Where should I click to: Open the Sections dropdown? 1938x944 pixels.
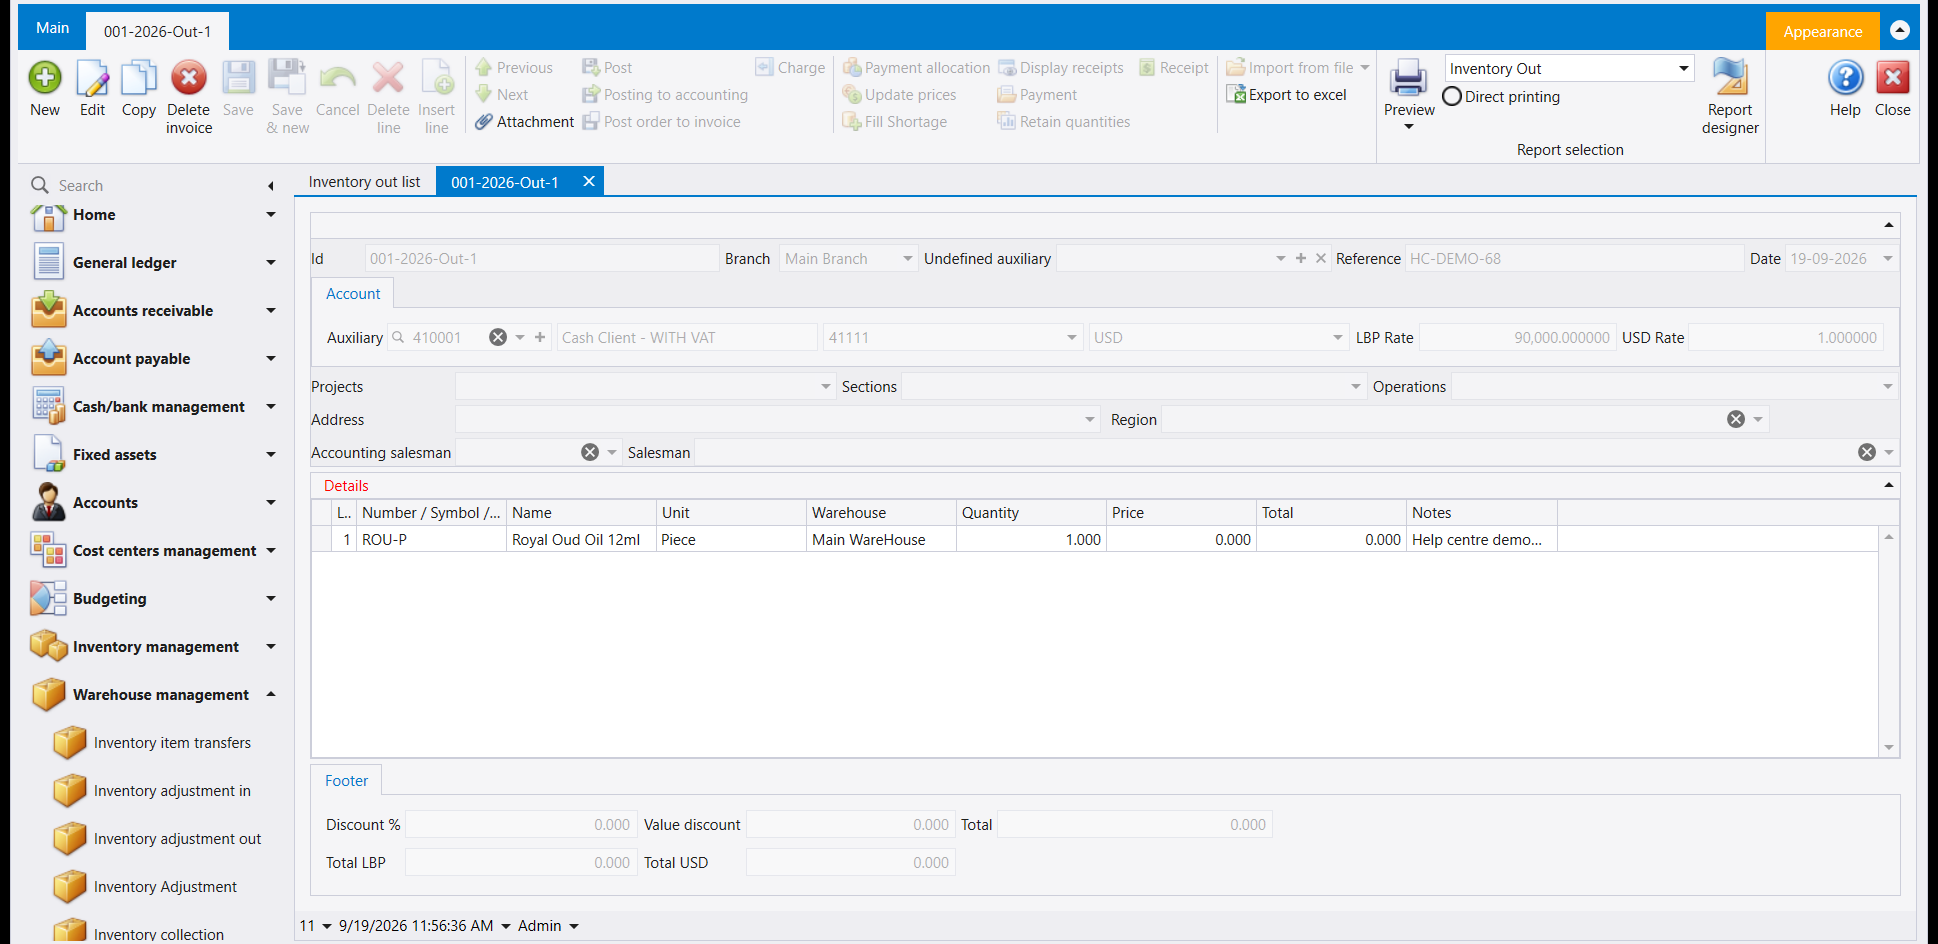pyautogui.click(x=1356, y=387)
